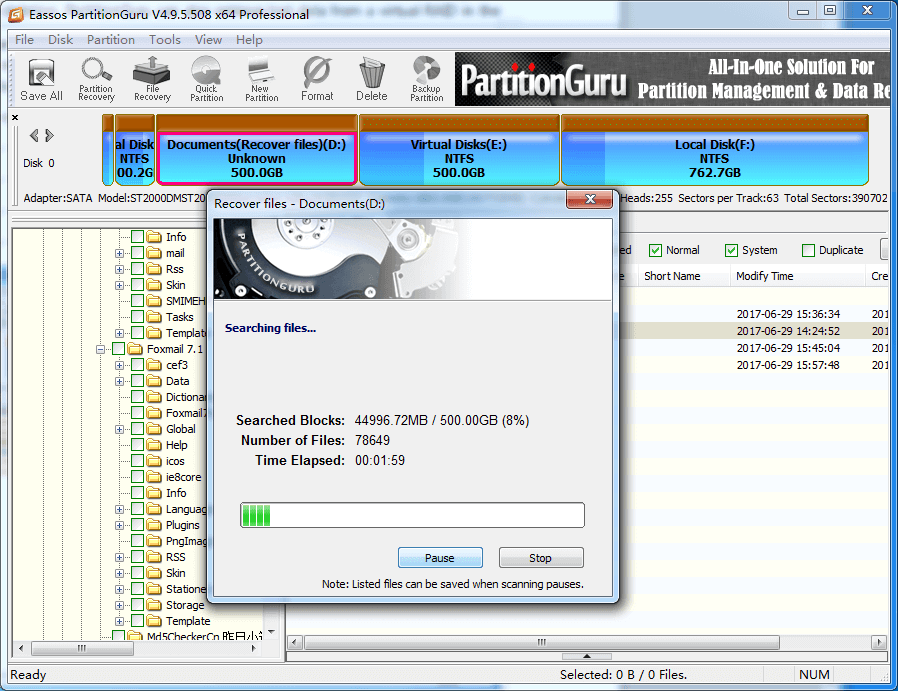Select the Virtual Disks(E:) partition block
This screenshot has width=898, height=691.
[x=459, y=158]
